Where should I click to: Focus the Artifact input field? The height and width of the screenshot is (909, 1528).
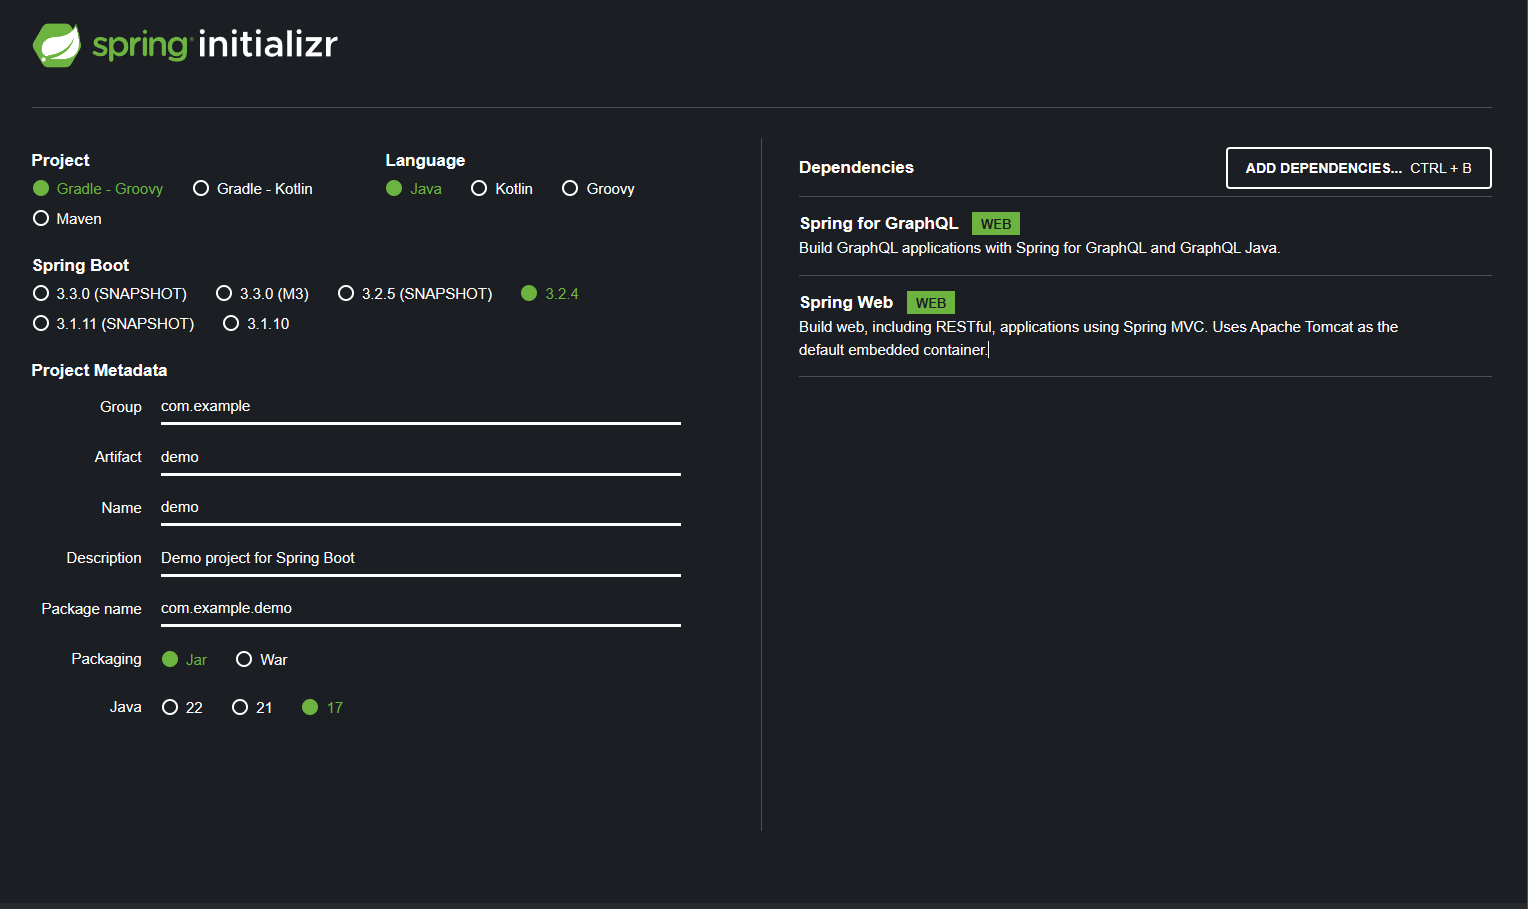tap(421, 457)
